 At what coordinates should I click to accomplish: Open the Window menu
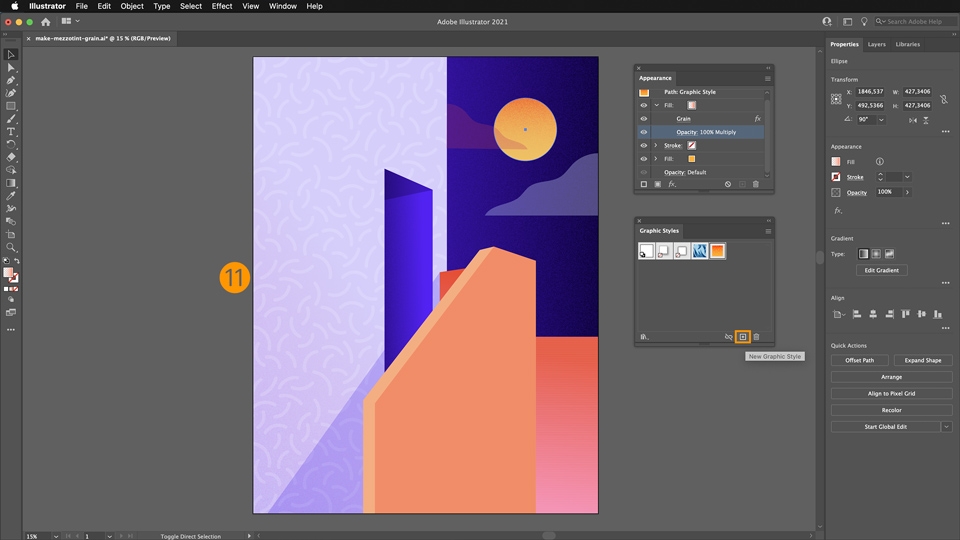(x=282, y=6)
